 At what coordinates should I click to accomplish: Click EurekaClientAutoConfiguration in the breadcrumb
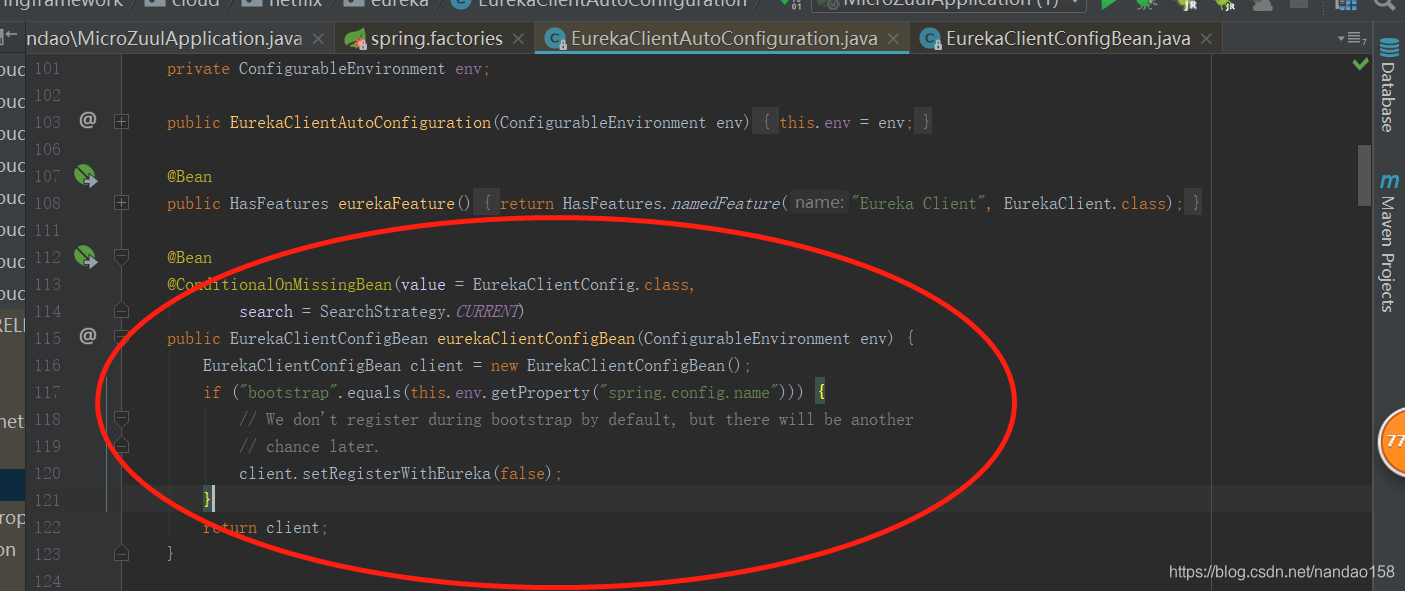pos(600,4)
